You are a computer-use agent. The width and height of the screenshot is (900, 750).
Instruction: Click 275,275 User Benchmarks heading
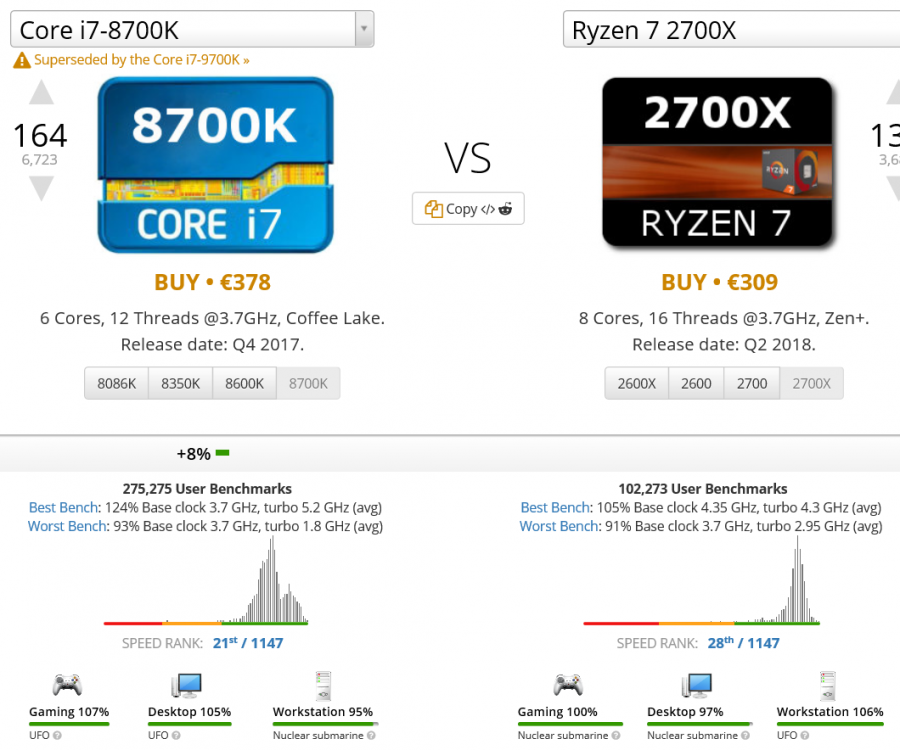[207, 489]
